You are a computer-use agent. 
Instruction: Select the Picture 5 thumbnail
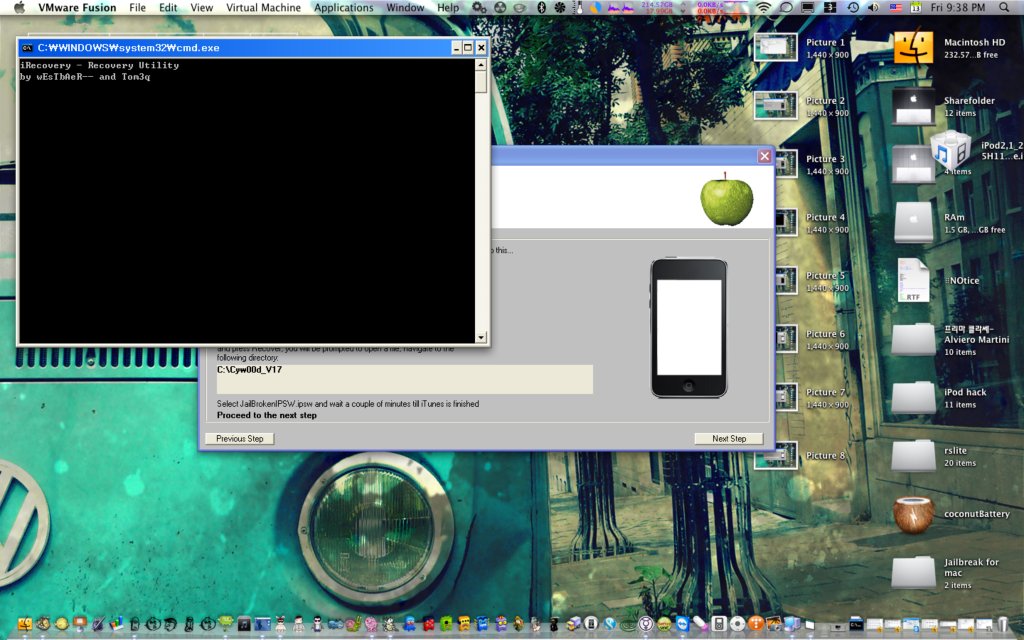[786, 281]
